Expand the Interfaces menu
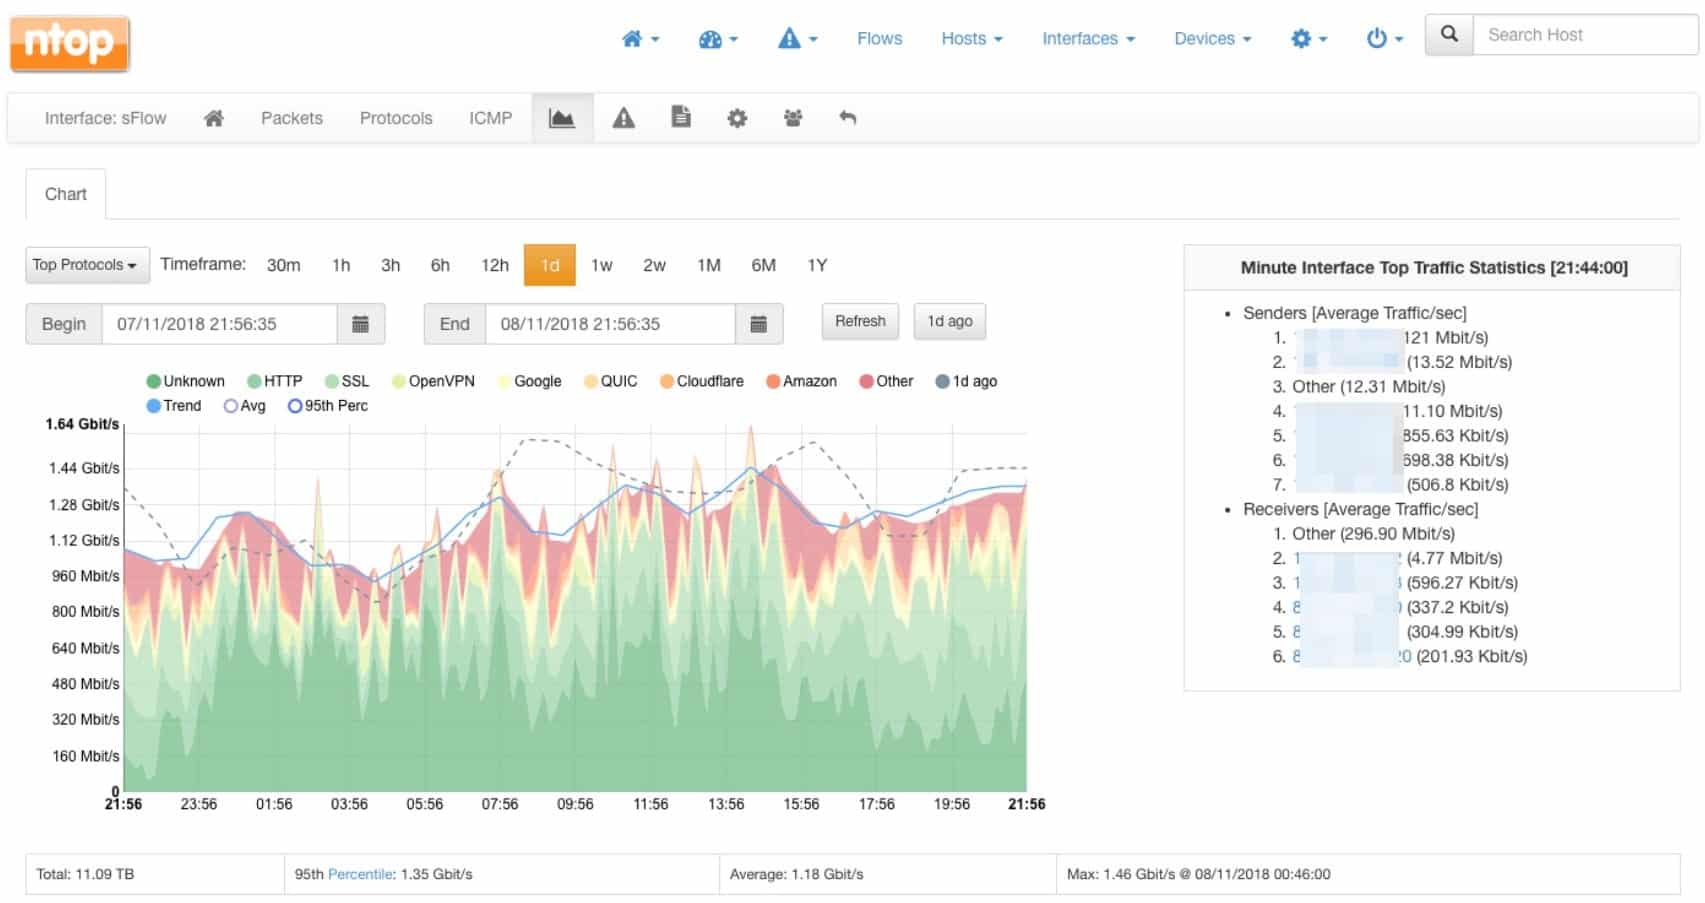Viewport: 1705px width, 903px height. click(1088, 39)
